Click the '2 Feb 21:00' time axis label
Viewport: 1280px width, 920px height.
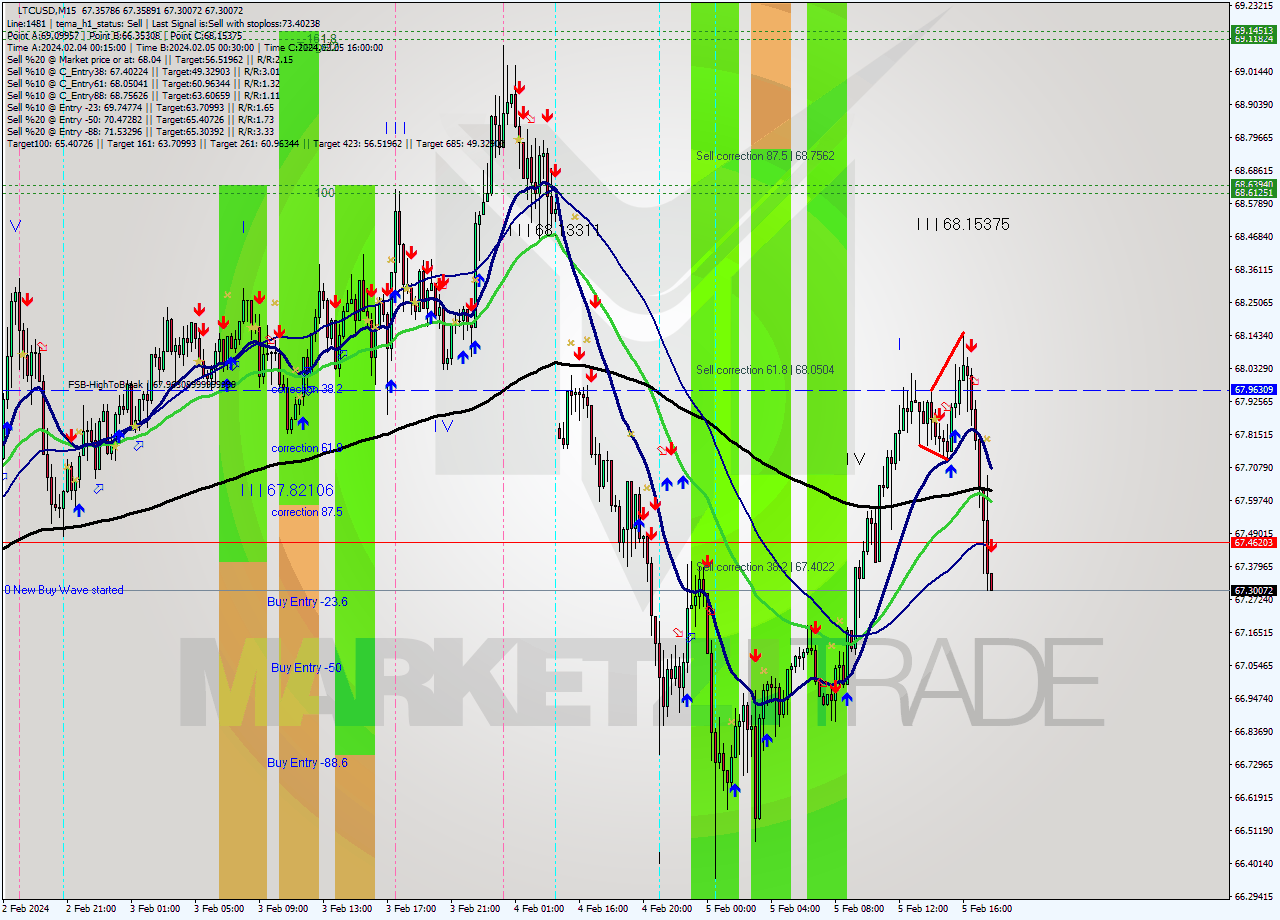click(x=93, y=909)
